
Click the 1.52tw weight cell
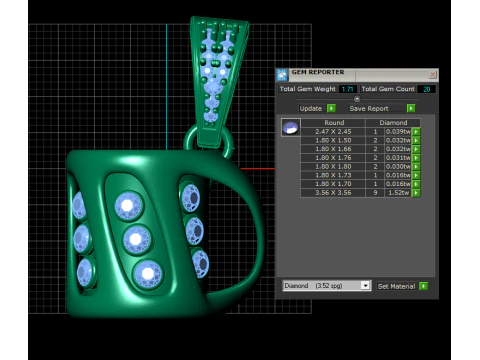pyautogui.click(x=398, y=193)
